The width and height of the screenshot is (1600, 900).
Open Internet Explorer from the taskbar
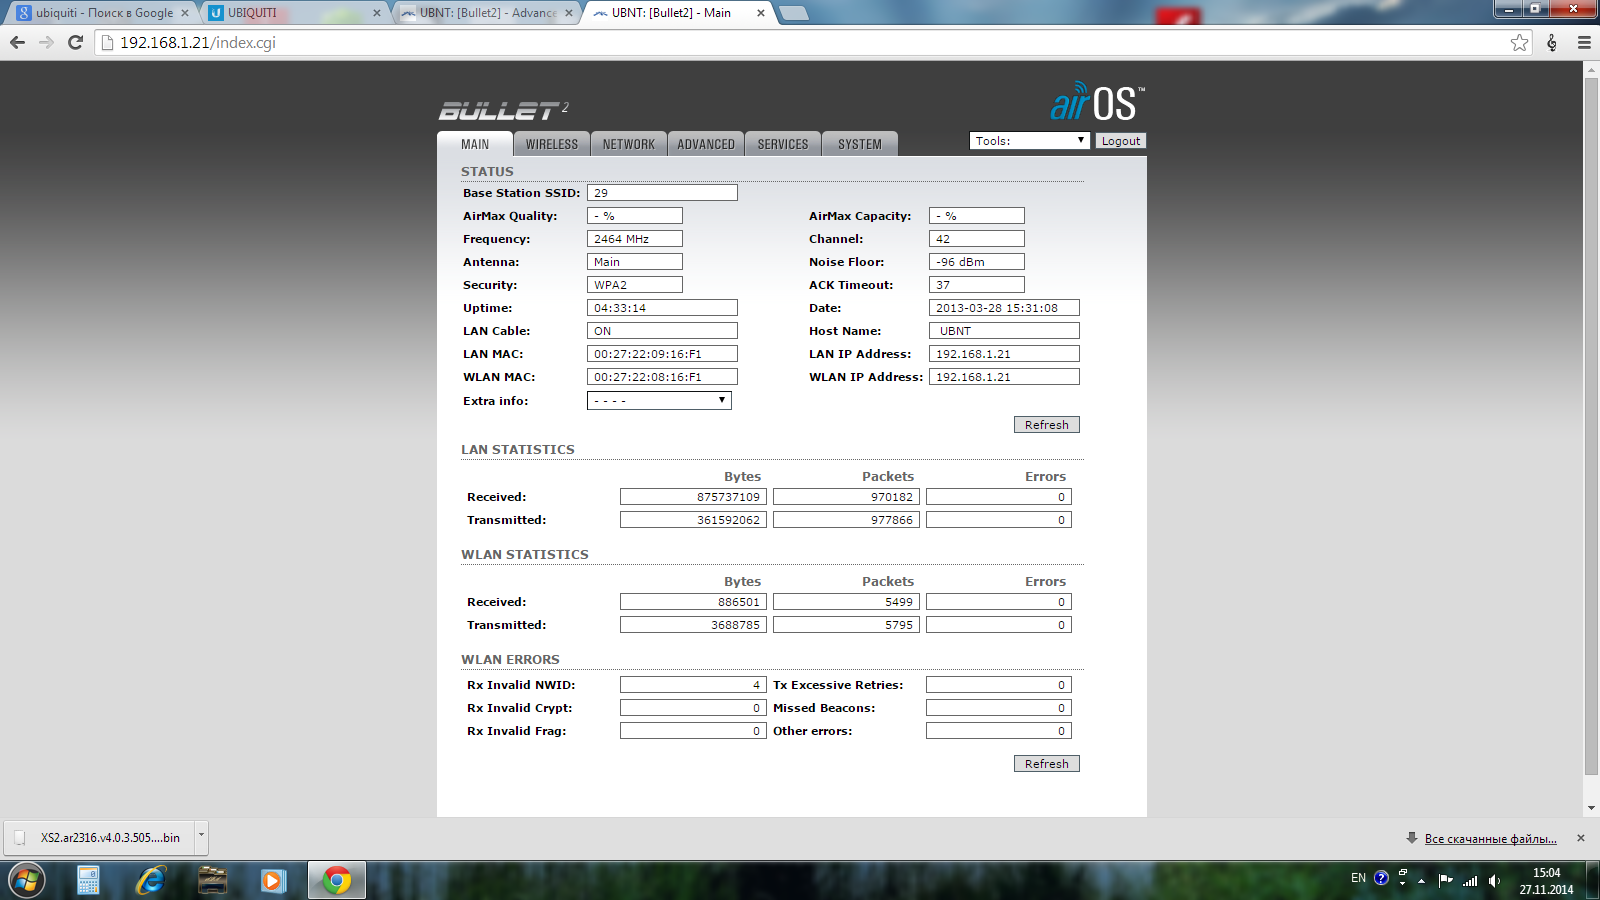[x=151, y=880]
